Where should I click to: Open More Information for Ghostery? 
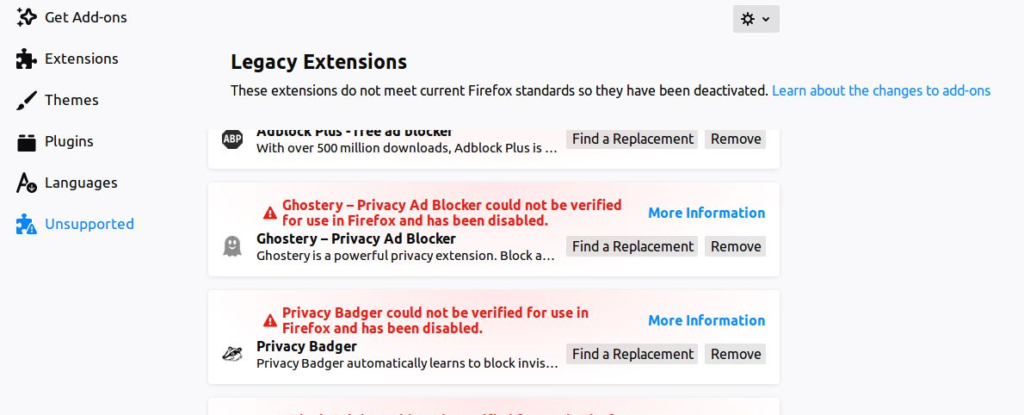[706, 213]
